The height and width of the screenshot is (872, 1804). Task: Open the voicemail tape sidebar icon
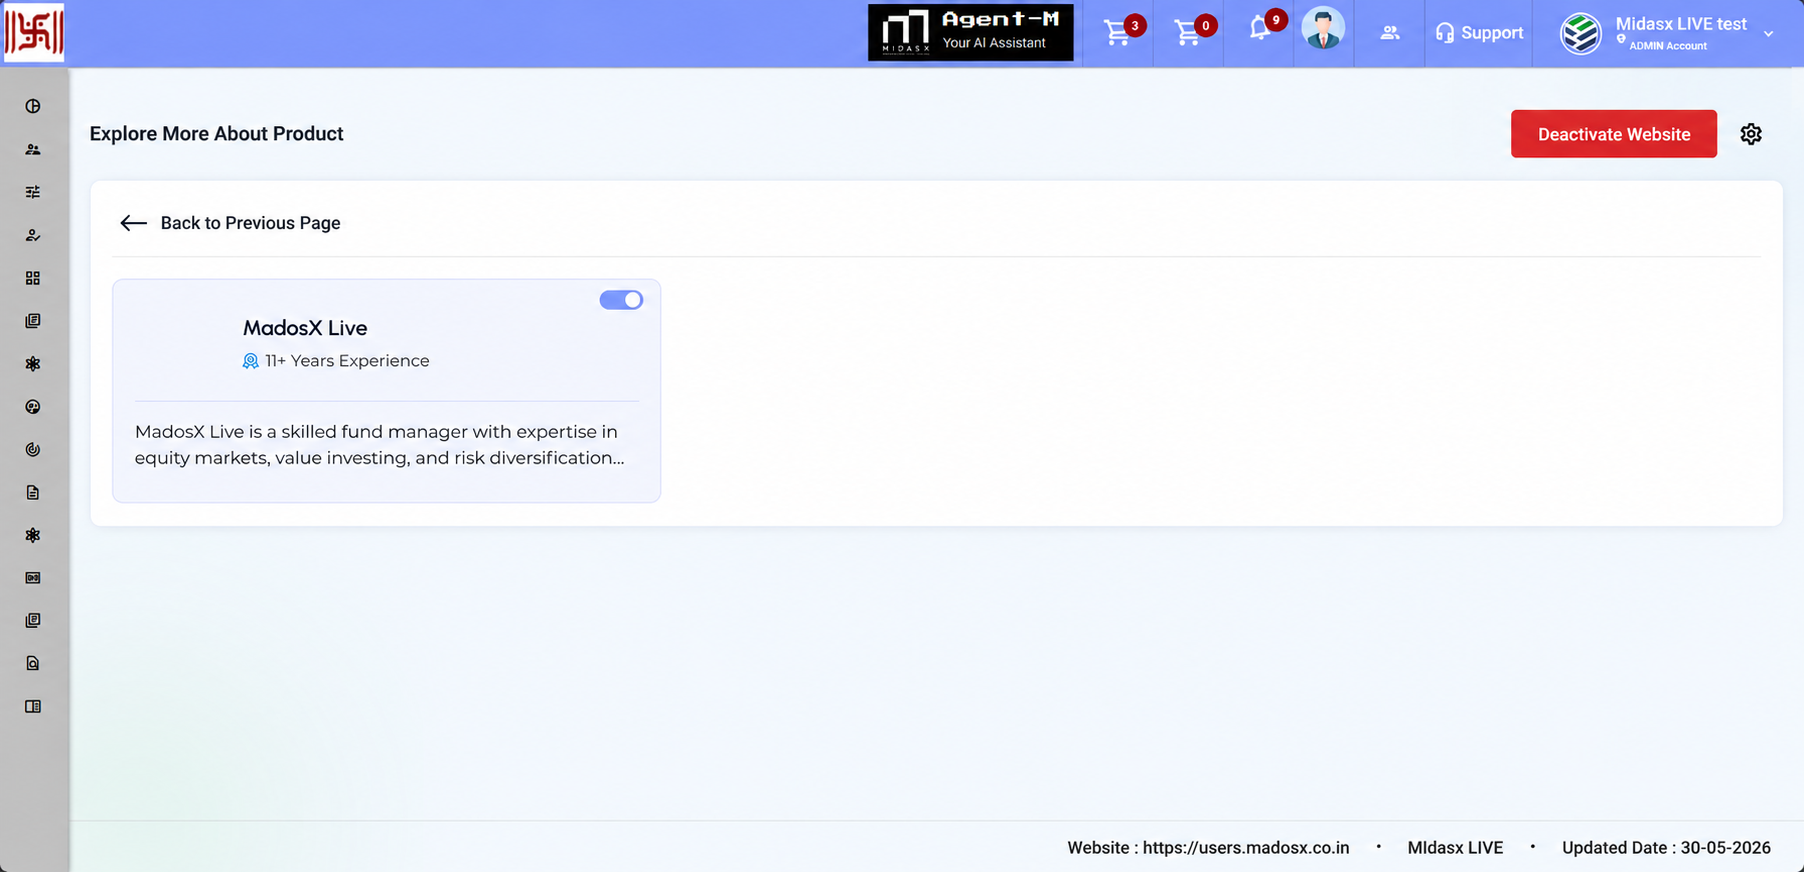pos(33,578)
